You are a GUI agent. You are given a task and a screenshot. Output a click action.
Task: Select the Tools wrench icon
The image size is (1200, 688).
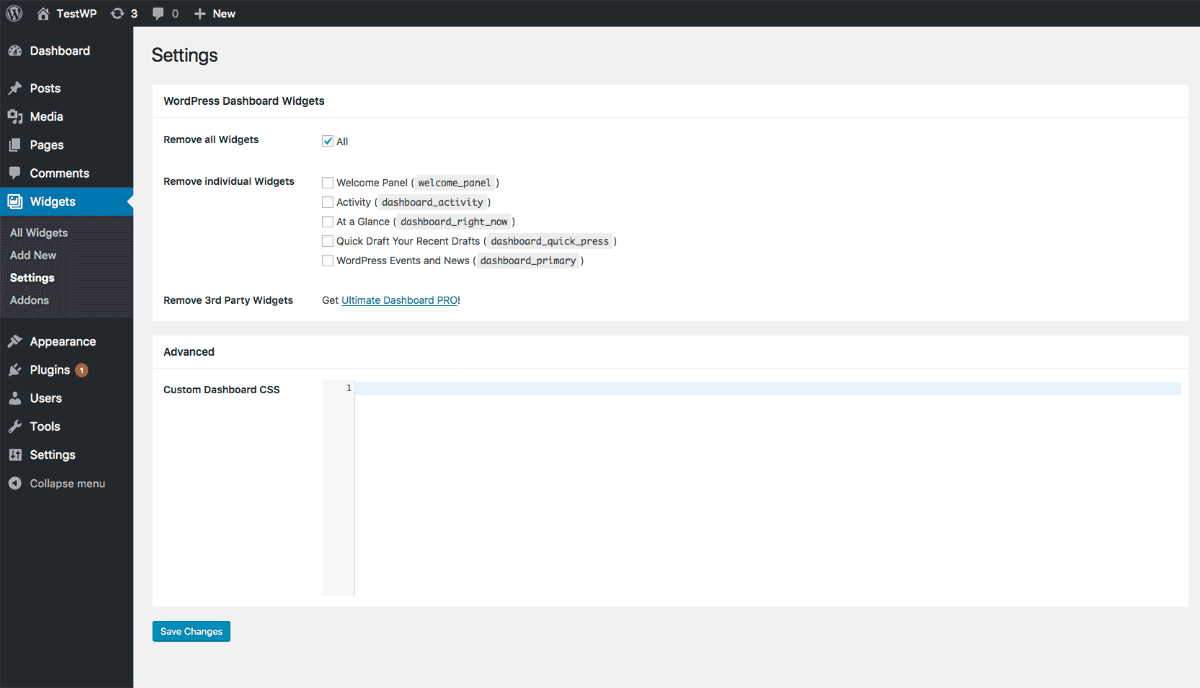[15, 427]
